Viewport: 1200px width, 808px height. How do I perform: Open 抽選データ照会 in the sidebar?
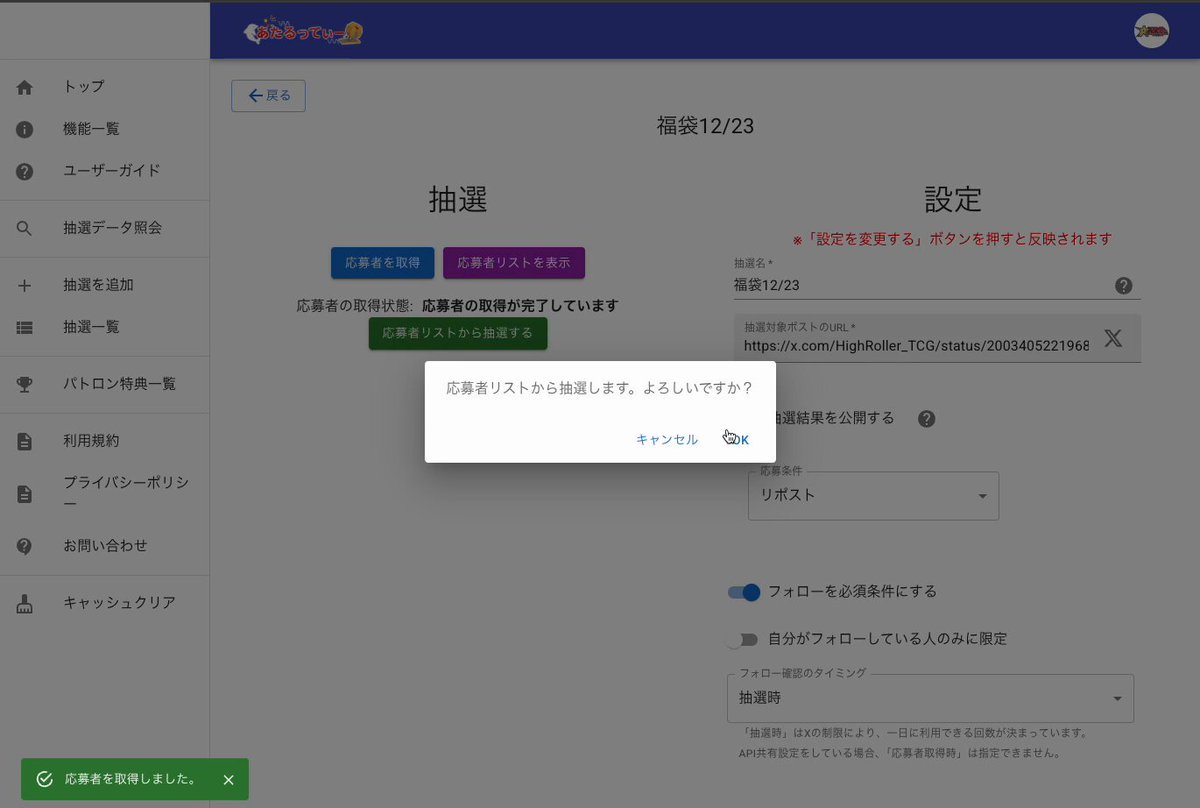pyautogui.click(x=105, y=228)
